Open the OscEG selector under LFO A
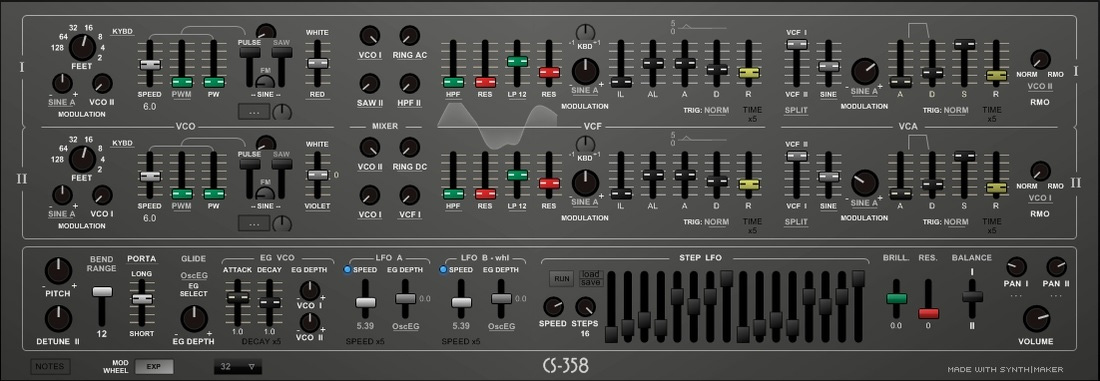Viewport: 1100px width, 381px height. 405,326
